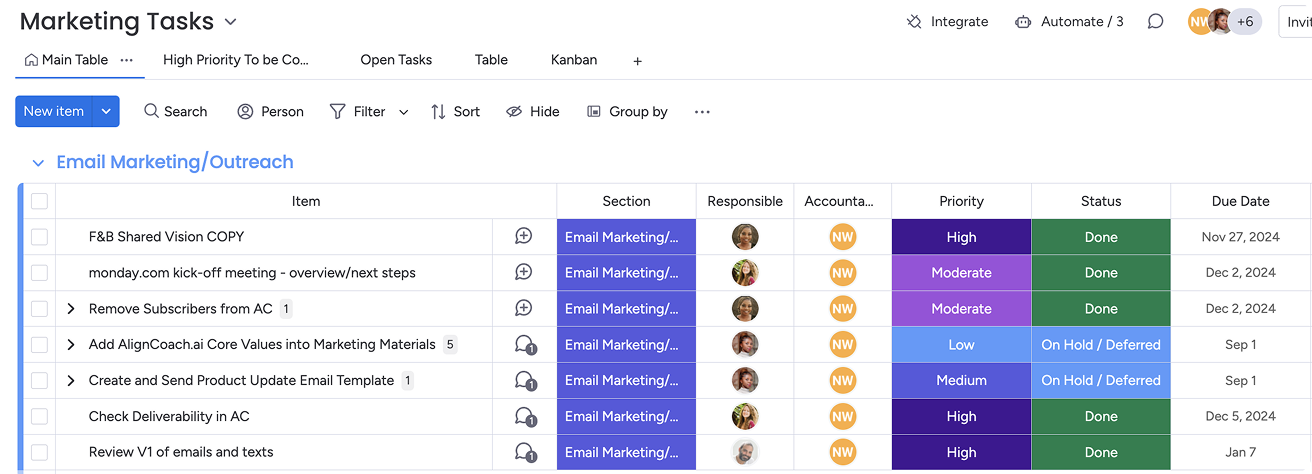Viewport: 1312px width, 474px height.
Task: Click the New item button
Action: pos(54,111)
